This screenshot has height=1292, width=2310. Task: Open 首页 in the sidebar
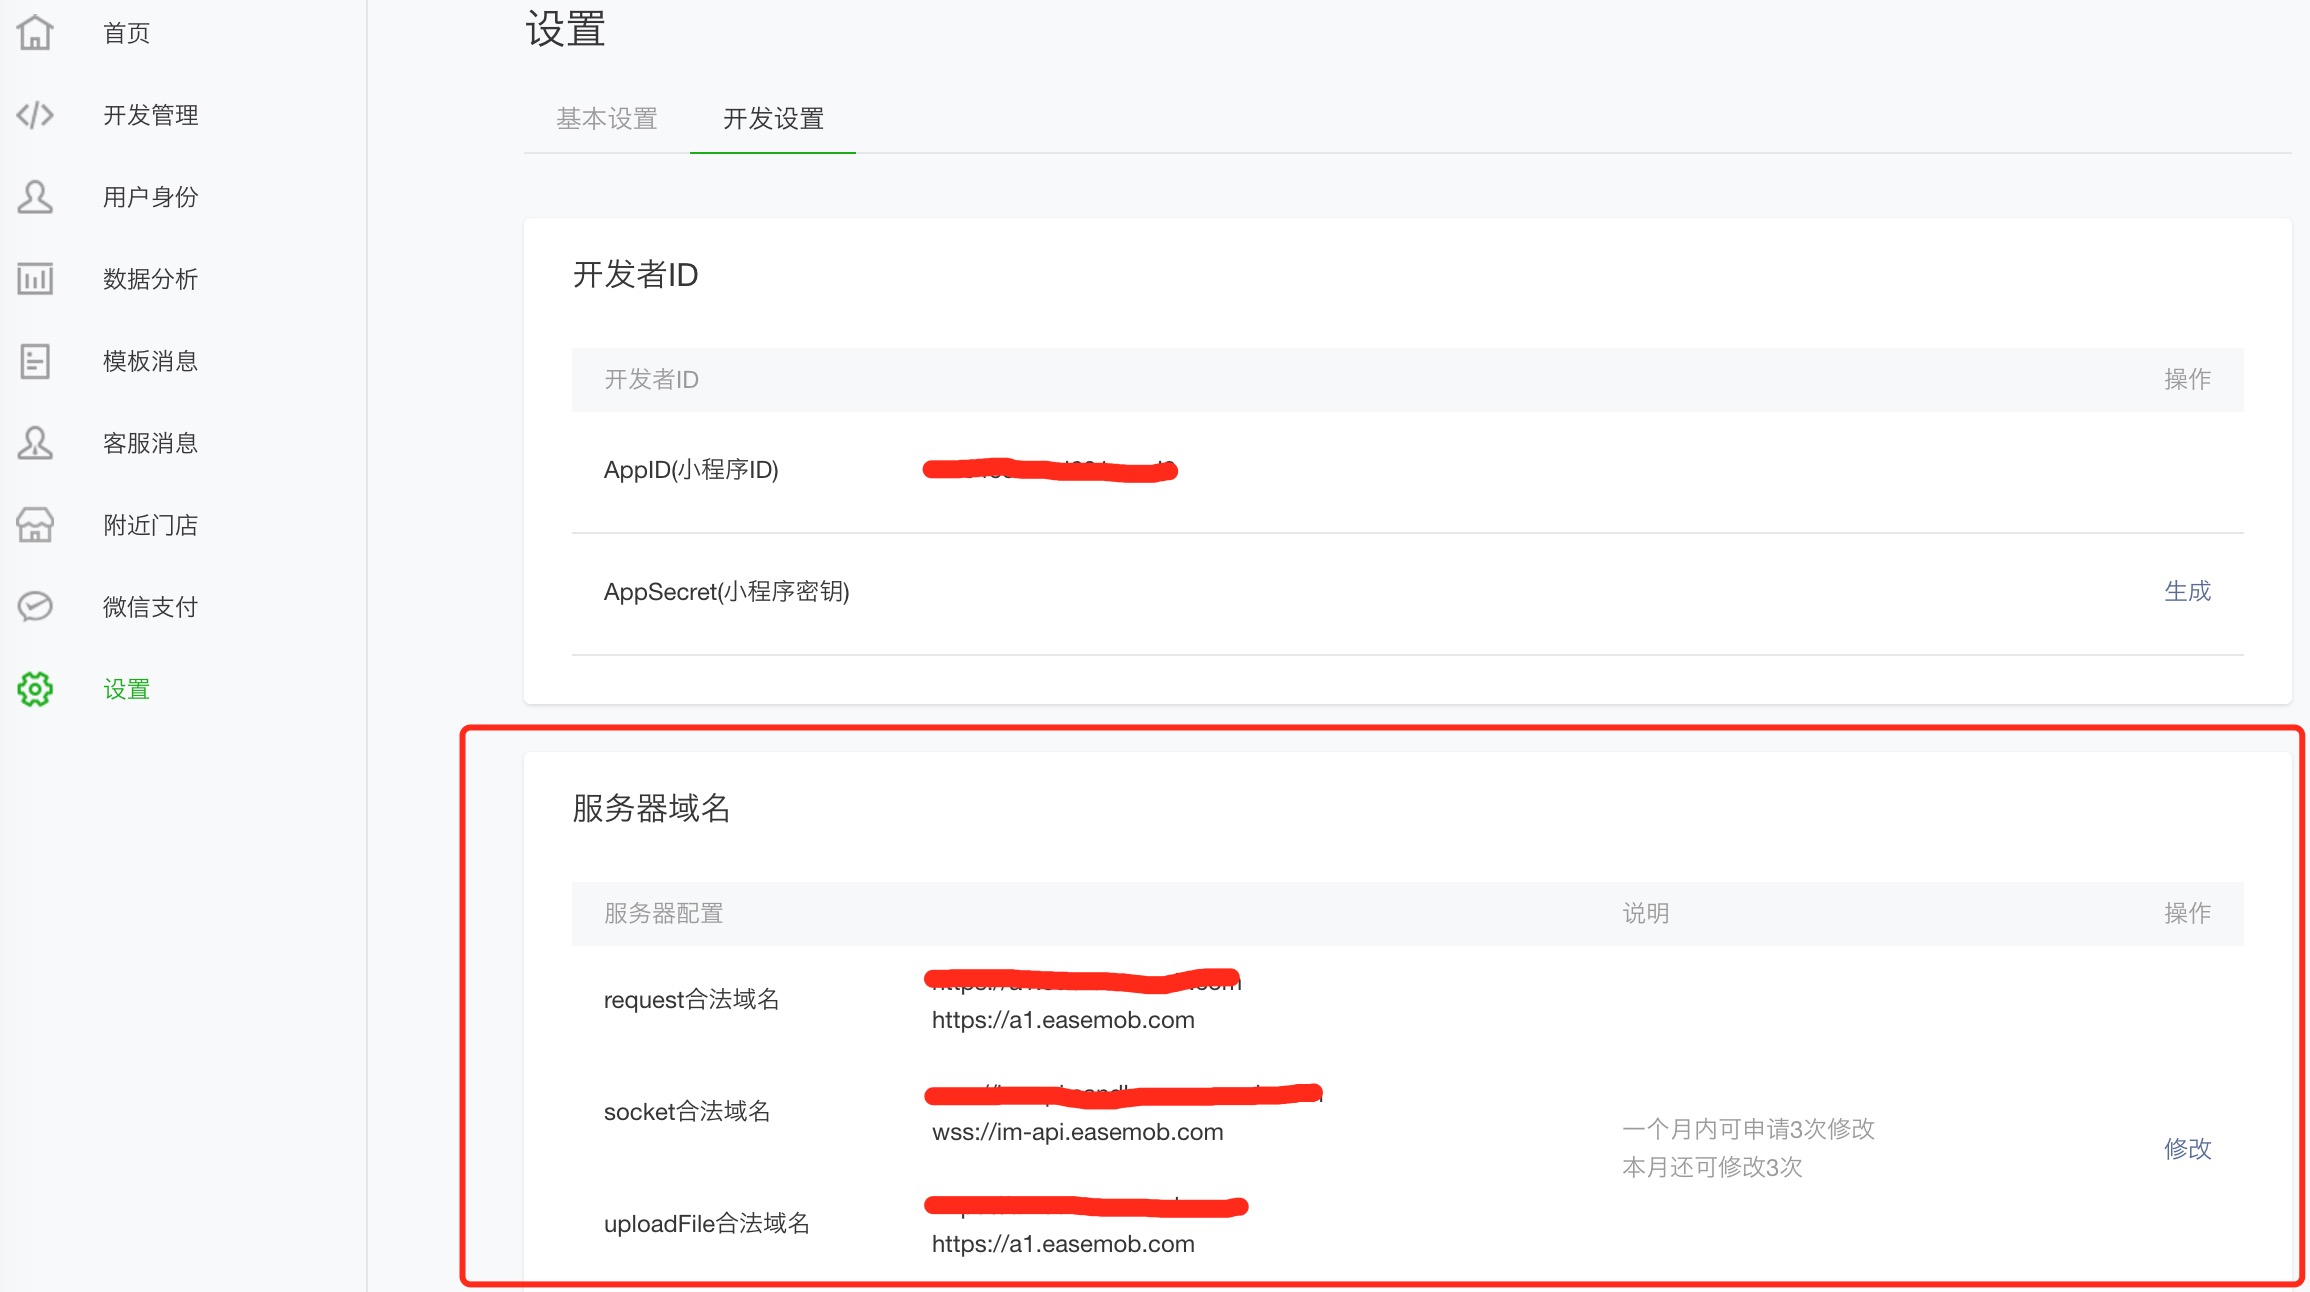click(x=127, y=33)
